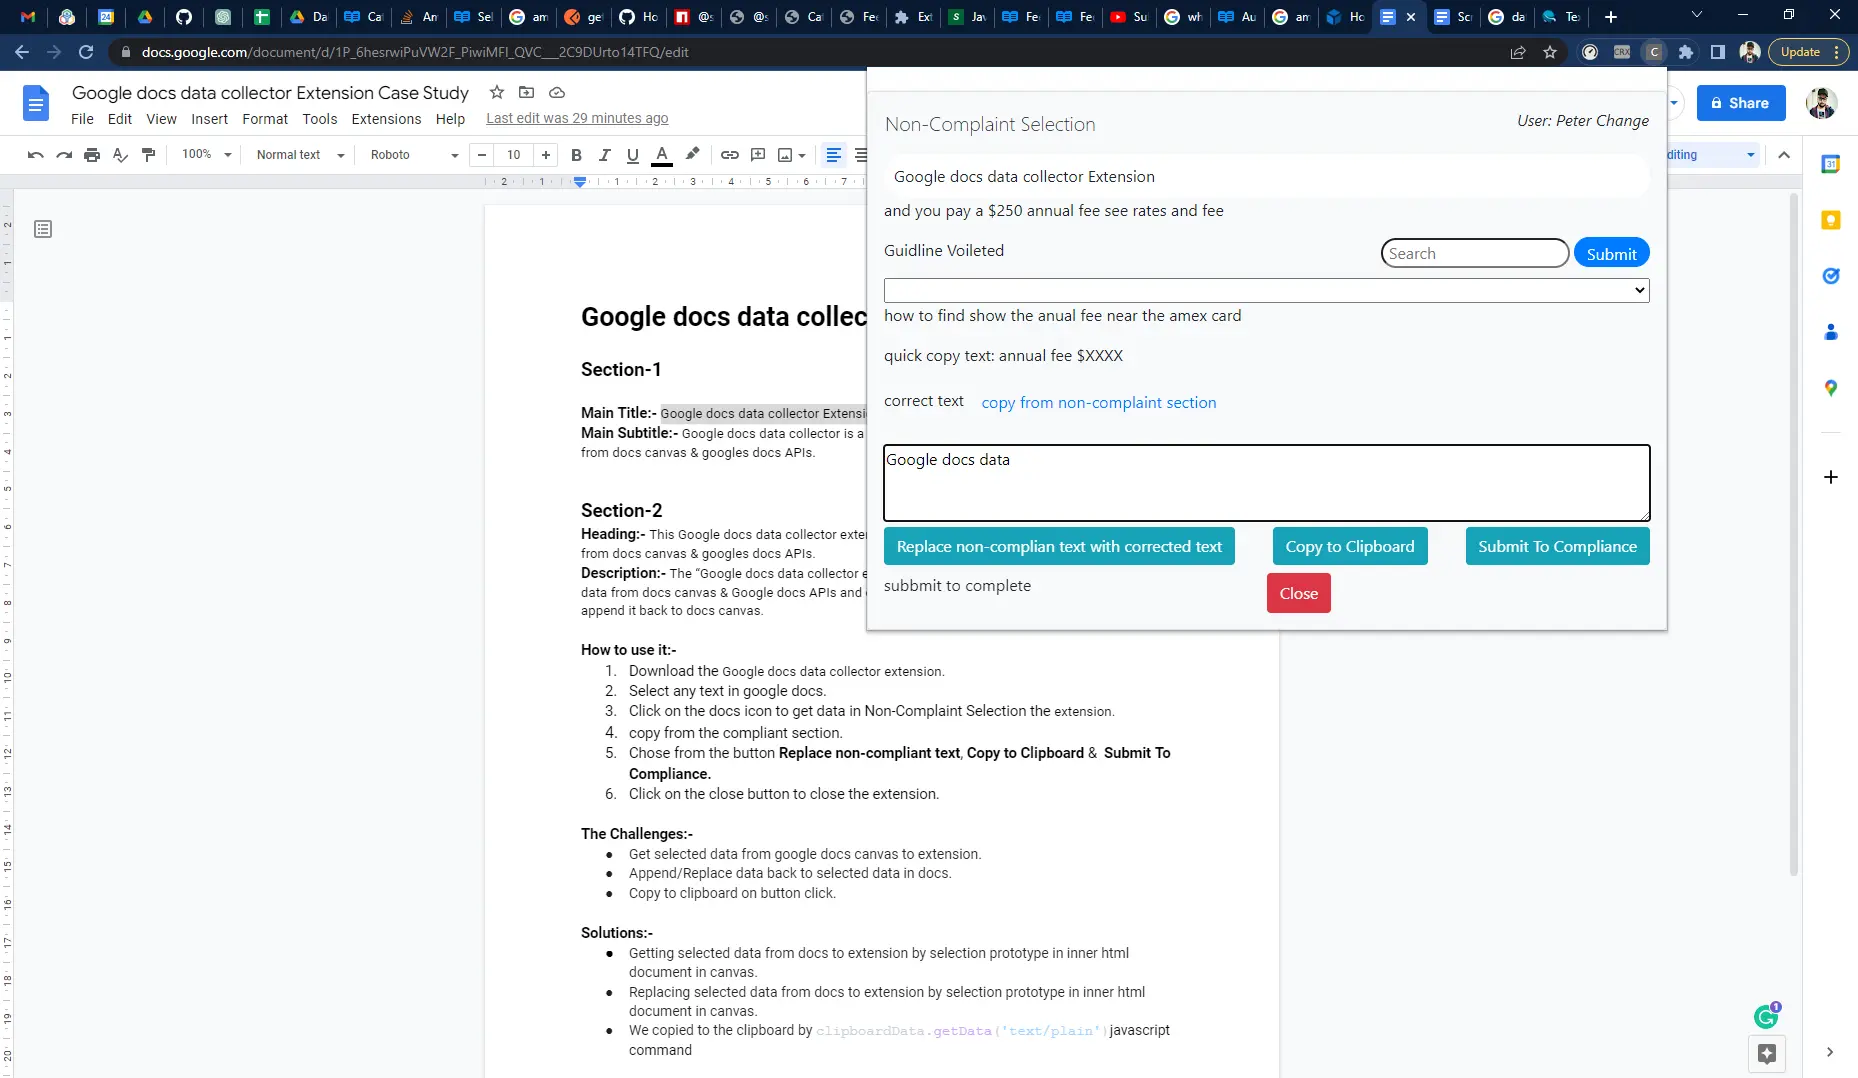
Task: Click the Print icon
Action: coord(92,155)
